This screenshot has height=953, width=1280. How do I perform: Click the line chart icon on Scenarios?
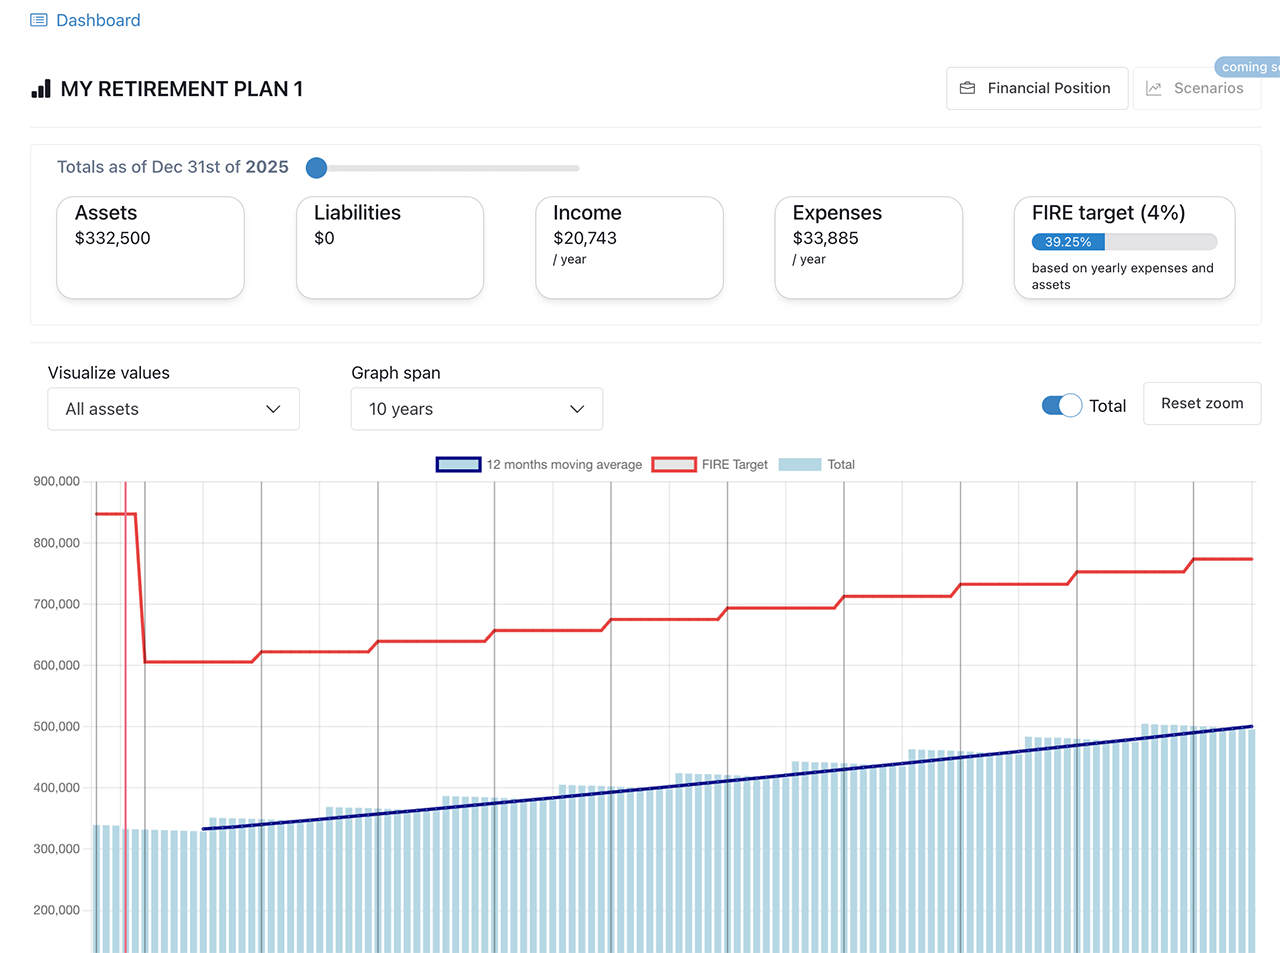[1154, 88]
